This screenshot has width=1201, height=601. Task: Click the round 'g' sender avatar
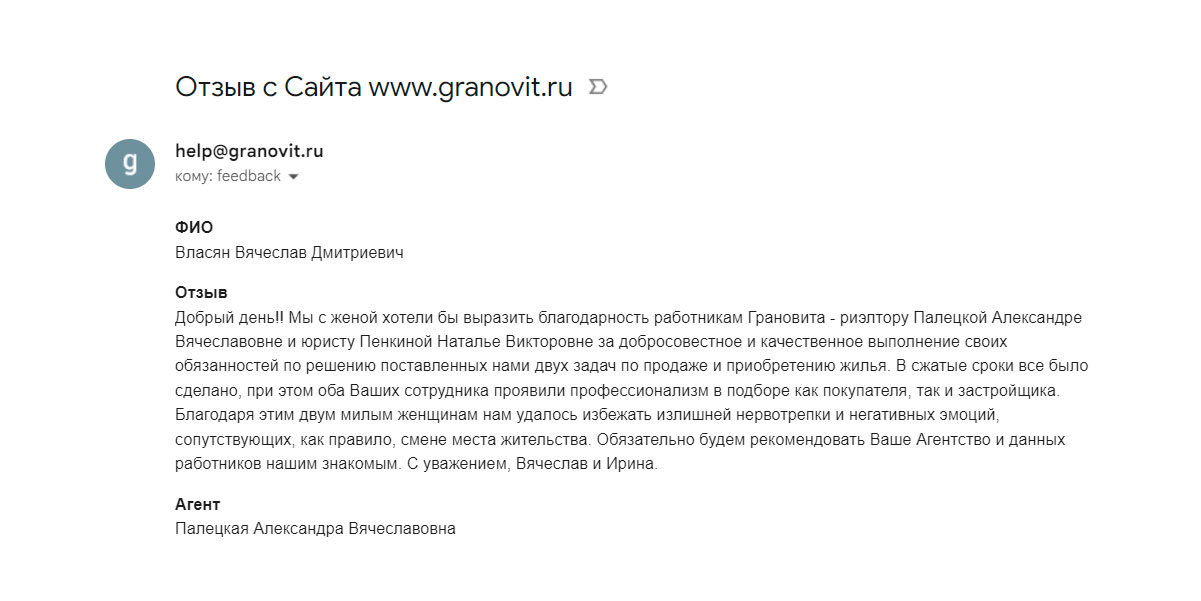point(130,164)
